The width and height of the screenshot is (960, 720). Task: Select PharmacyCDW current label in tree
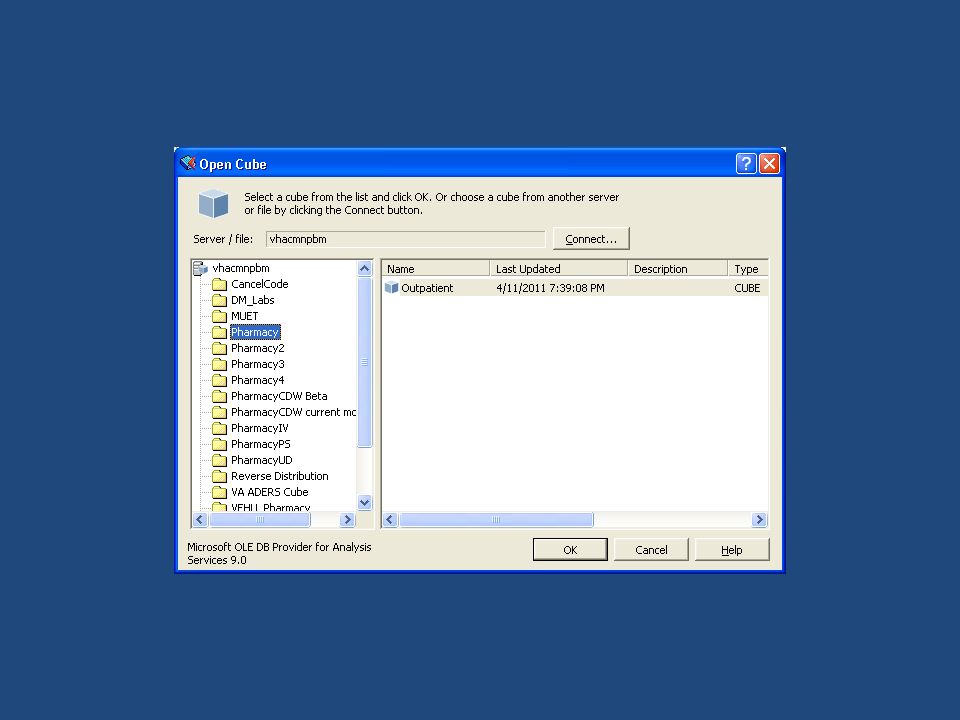coord(293,412)
